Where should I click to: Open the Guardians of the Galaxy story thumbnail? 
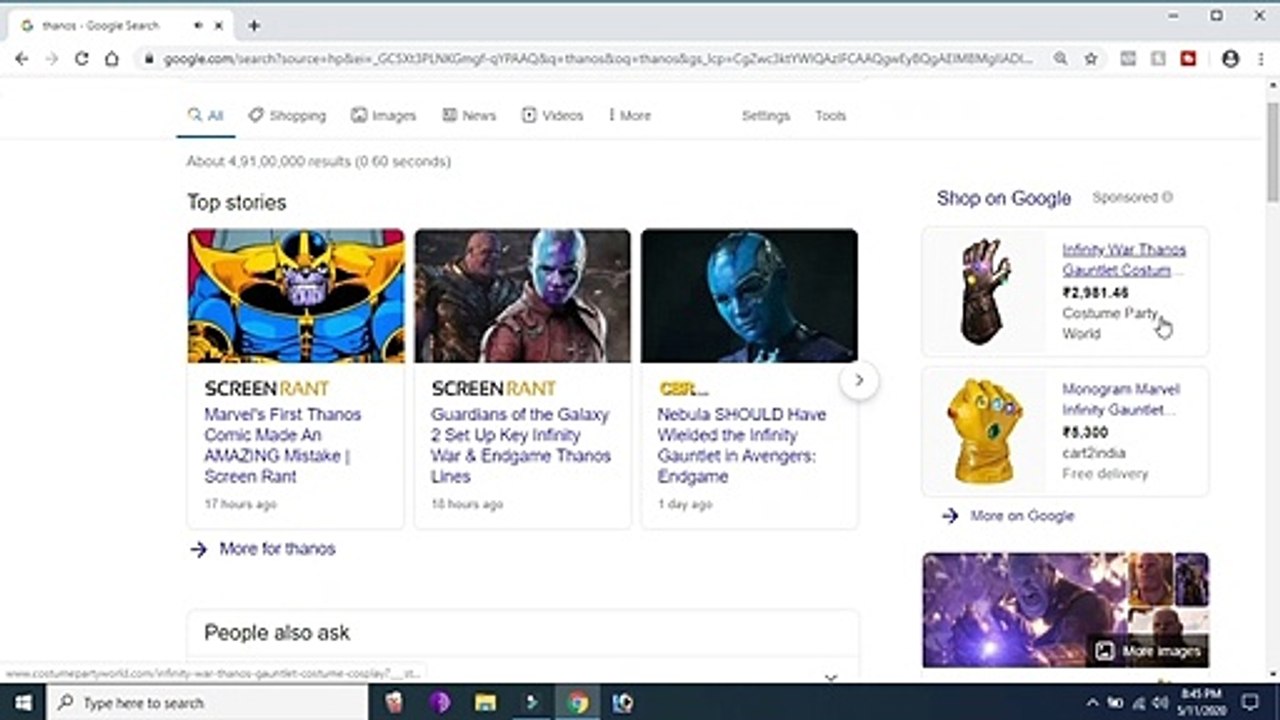click(x=523, y=296)
